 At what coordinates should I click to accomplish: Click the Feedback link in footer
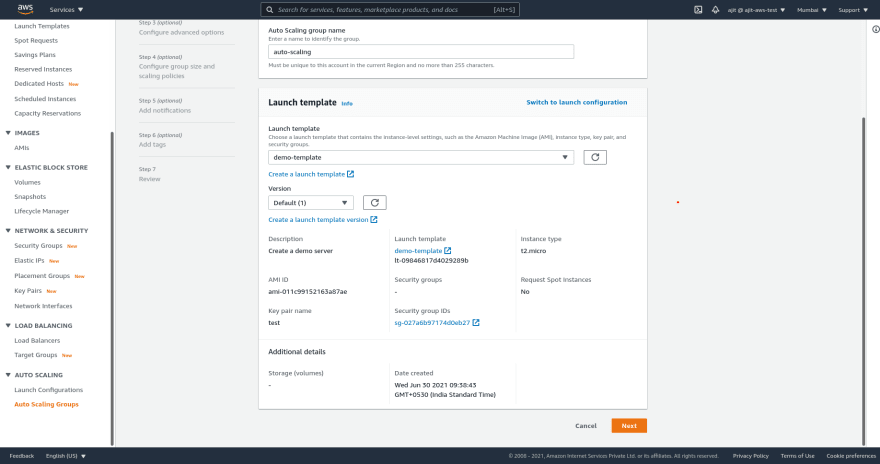[x=21, y=456]
